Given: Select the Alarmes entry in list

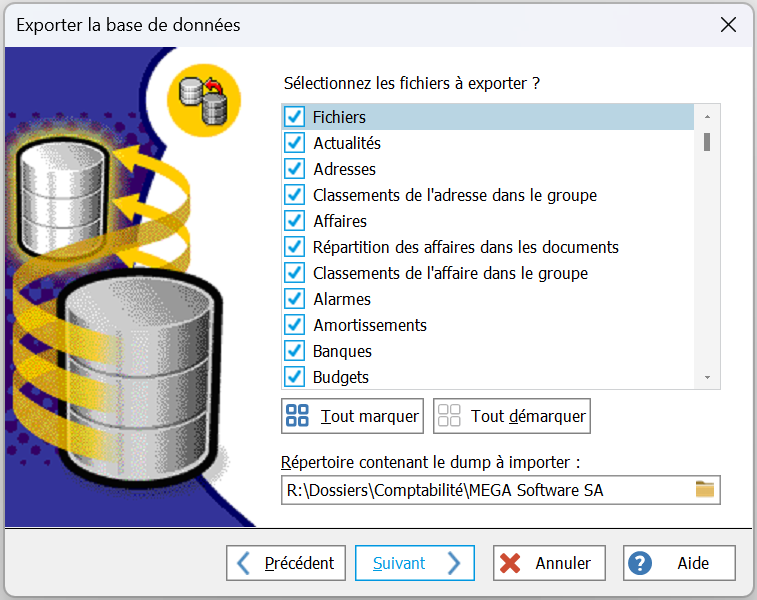Looking at the screenshot, I should tap(342, 299).
